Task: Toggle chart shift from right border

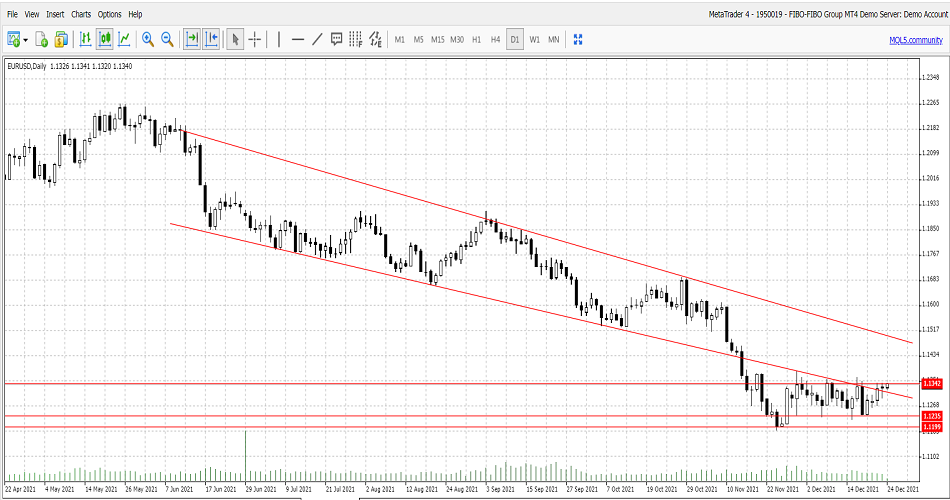Action: click(x=211, y=39)
